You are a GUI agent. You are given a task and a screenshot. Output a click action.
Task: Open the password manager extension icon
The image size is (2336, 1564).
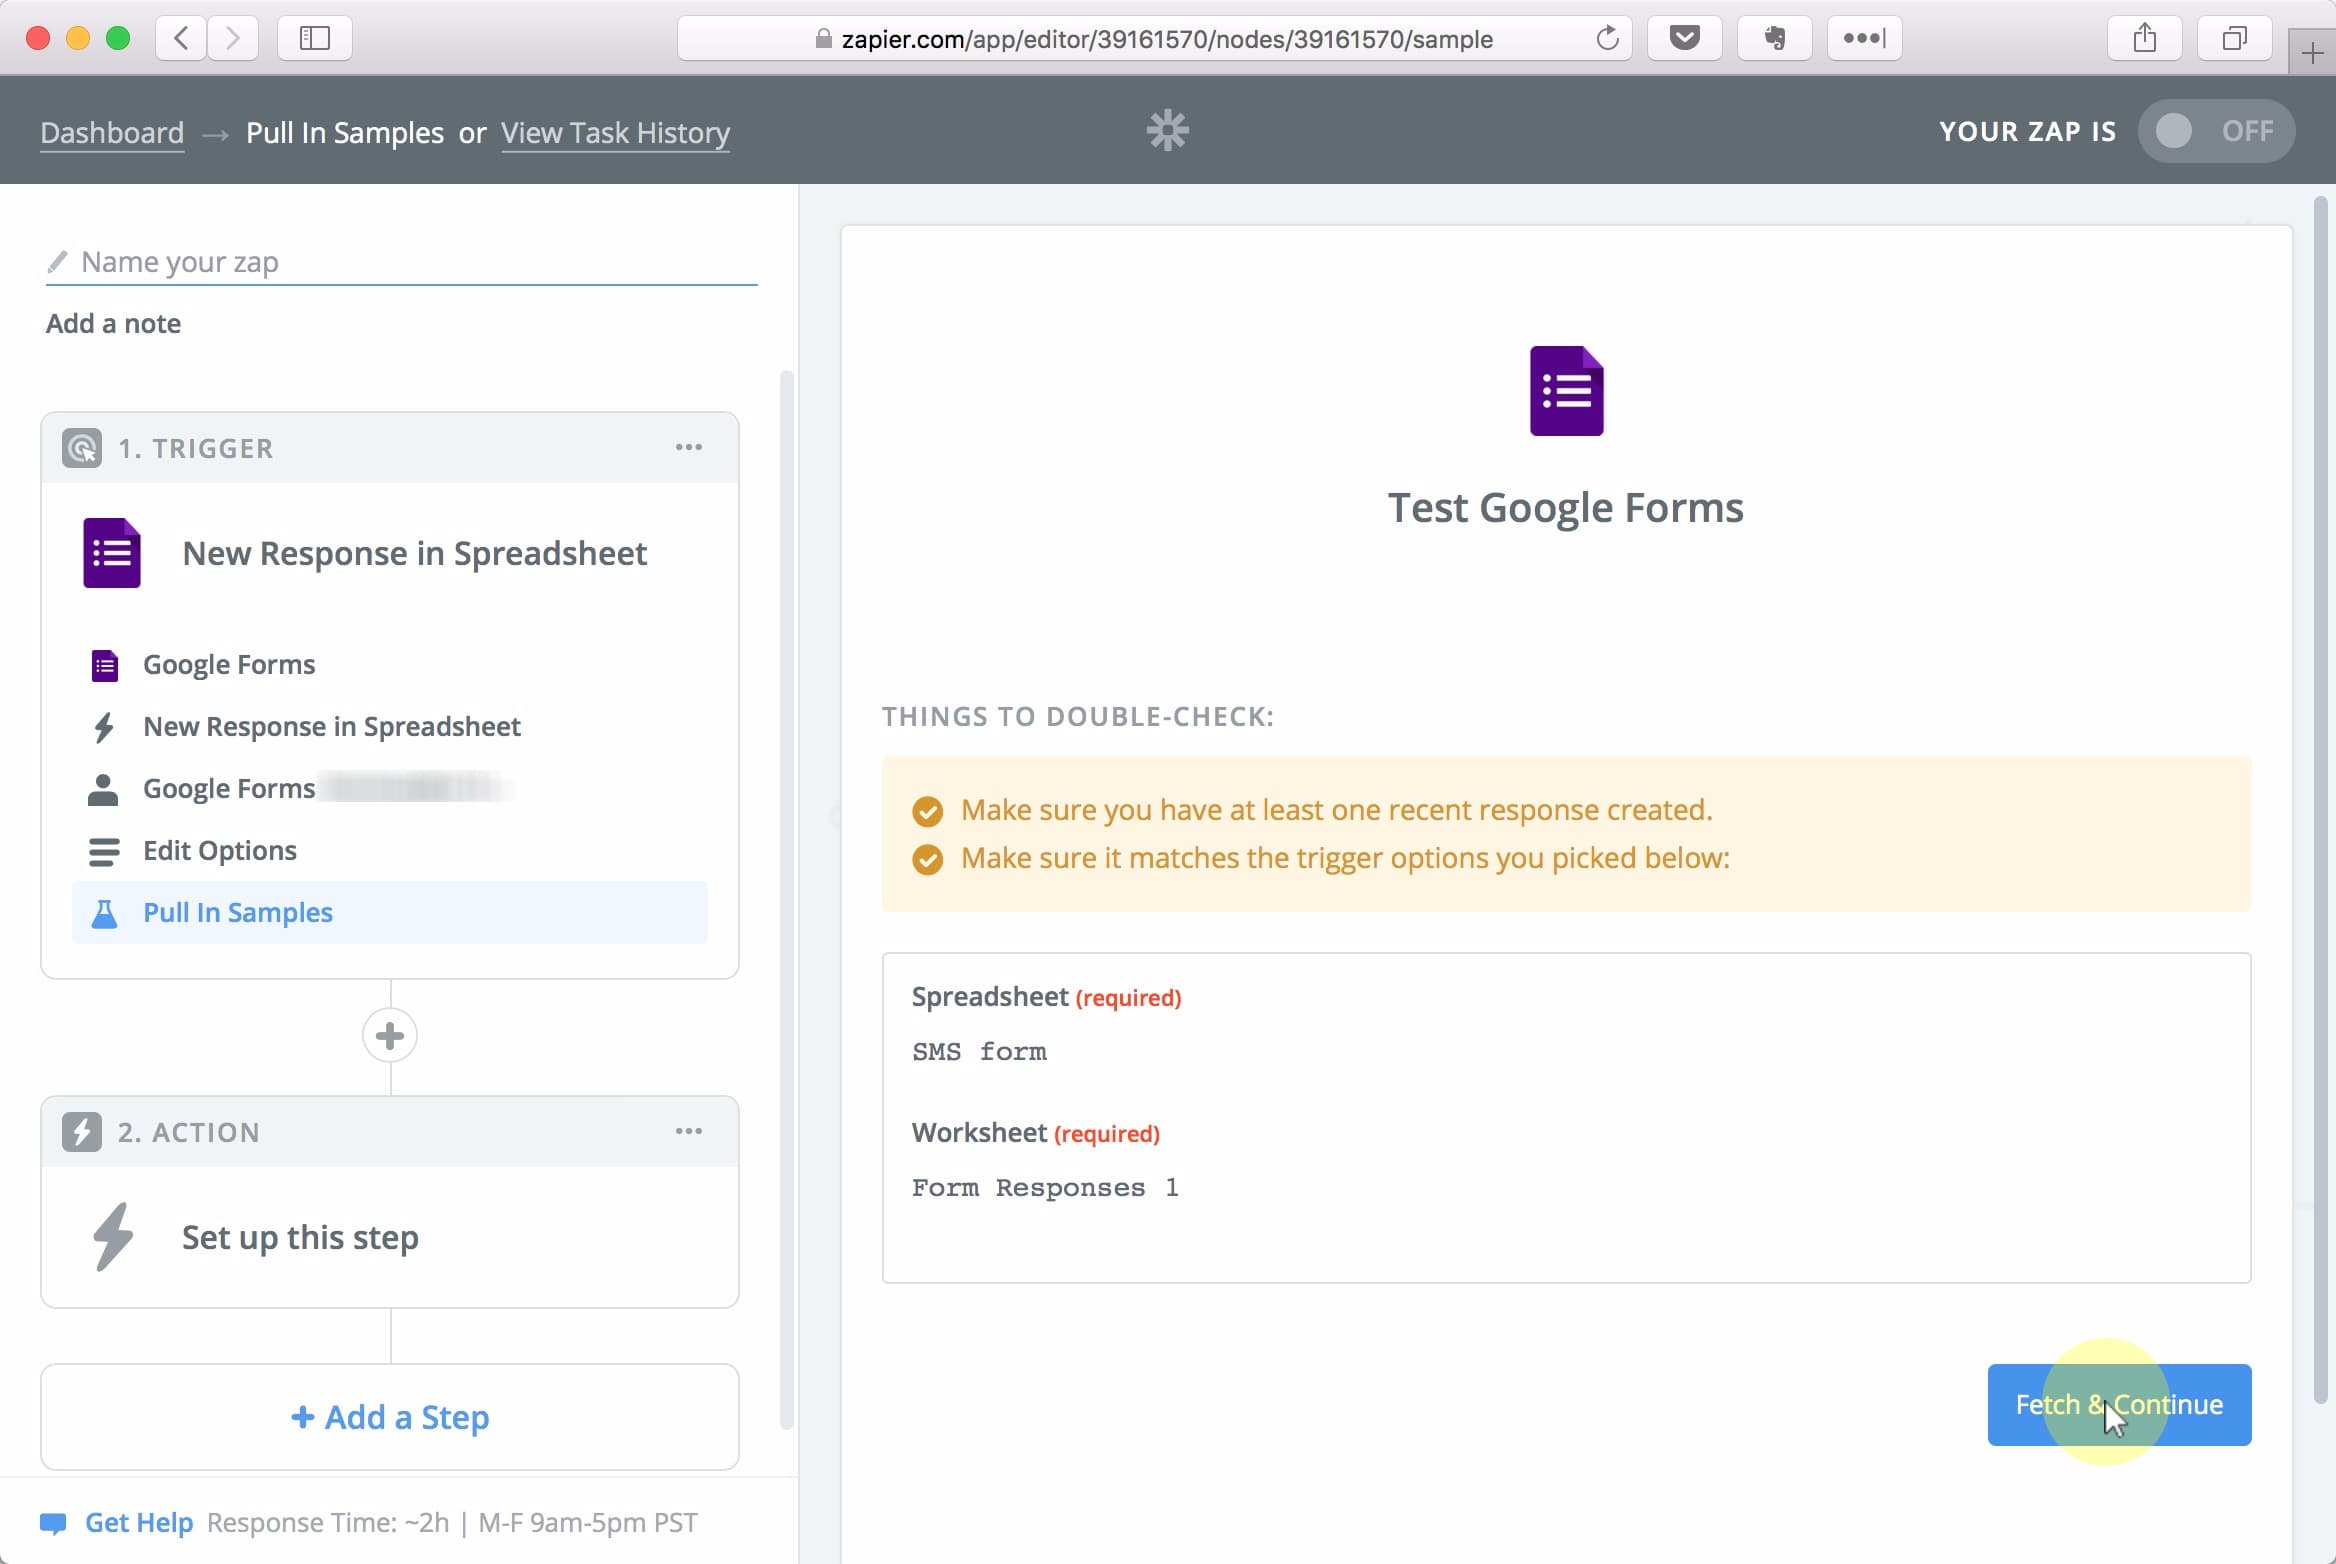1864,39
